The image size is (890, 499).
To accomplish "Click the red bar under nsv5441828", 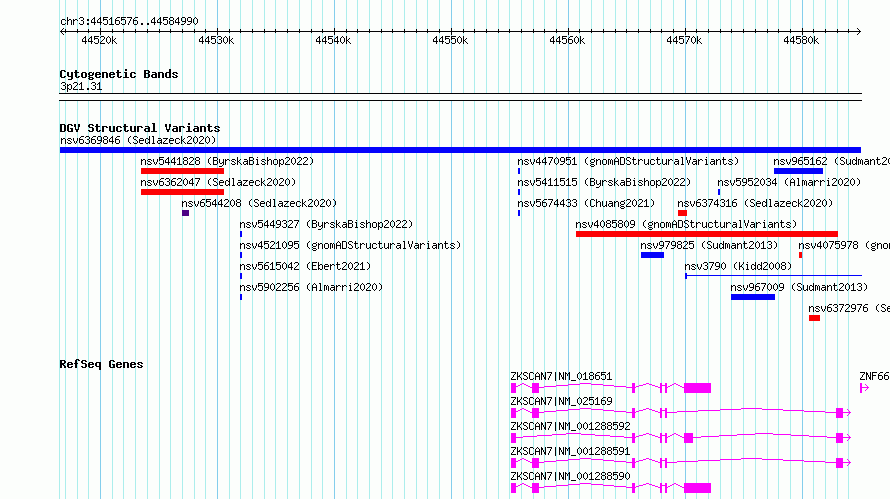I will click(182, 171).
